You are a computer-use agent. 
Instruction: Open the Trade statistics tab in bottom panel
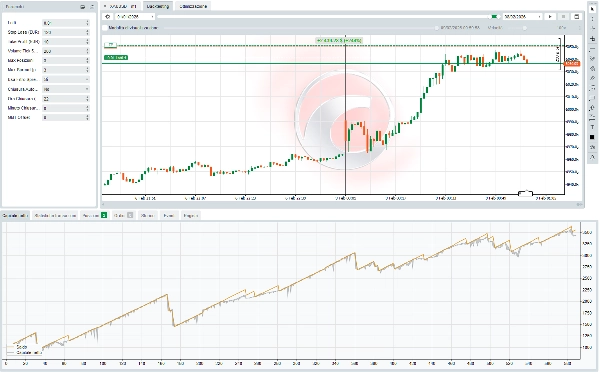55,215
